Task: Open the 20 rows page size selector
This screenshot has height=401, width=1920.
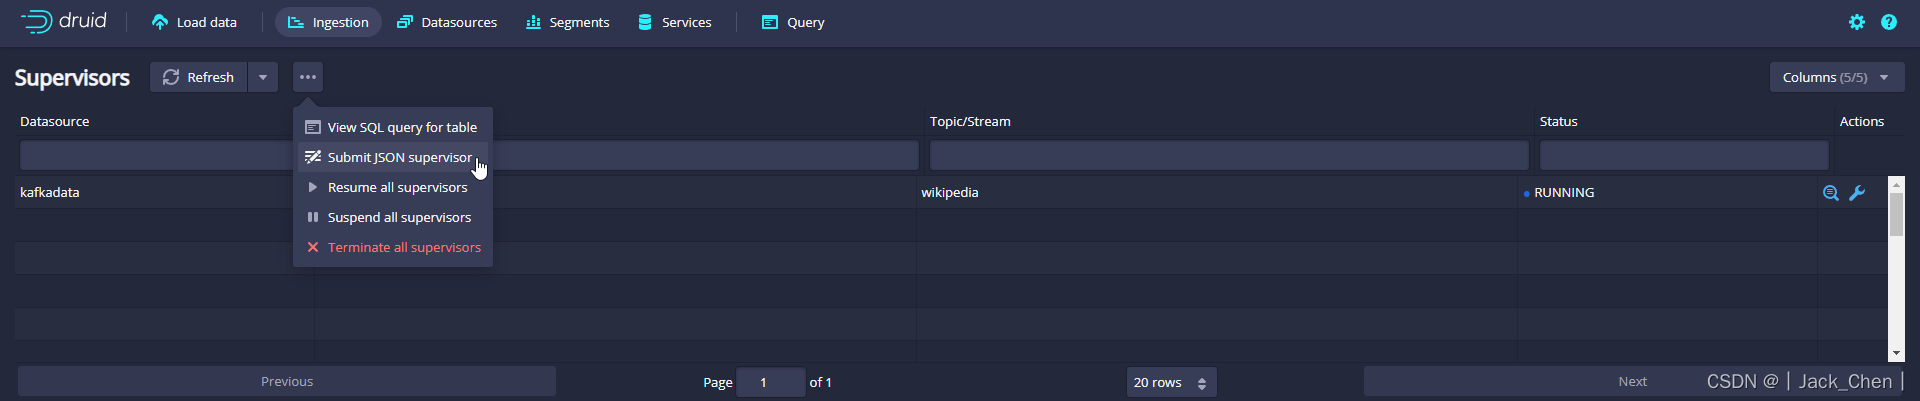Action: [x=1171, y=382]
